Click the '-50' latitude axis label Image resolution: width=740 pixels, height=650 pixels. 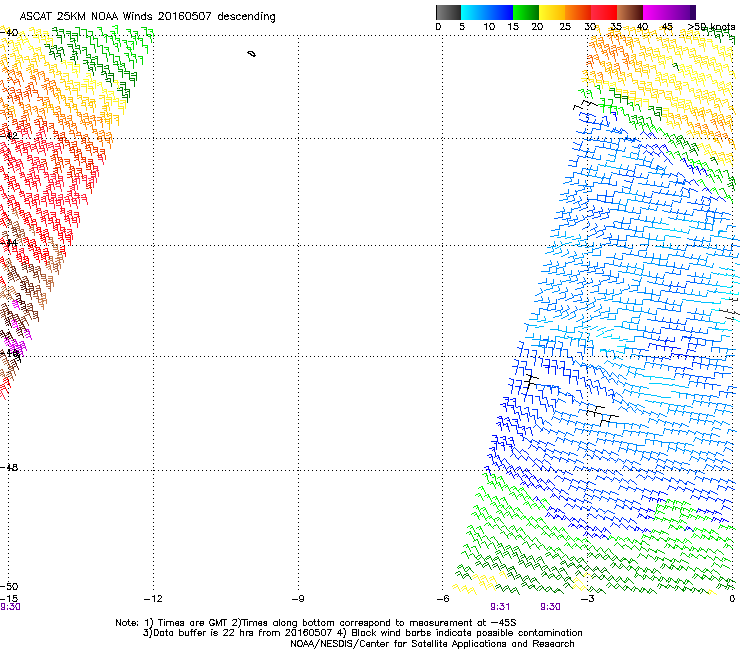(x=9, y=586)
